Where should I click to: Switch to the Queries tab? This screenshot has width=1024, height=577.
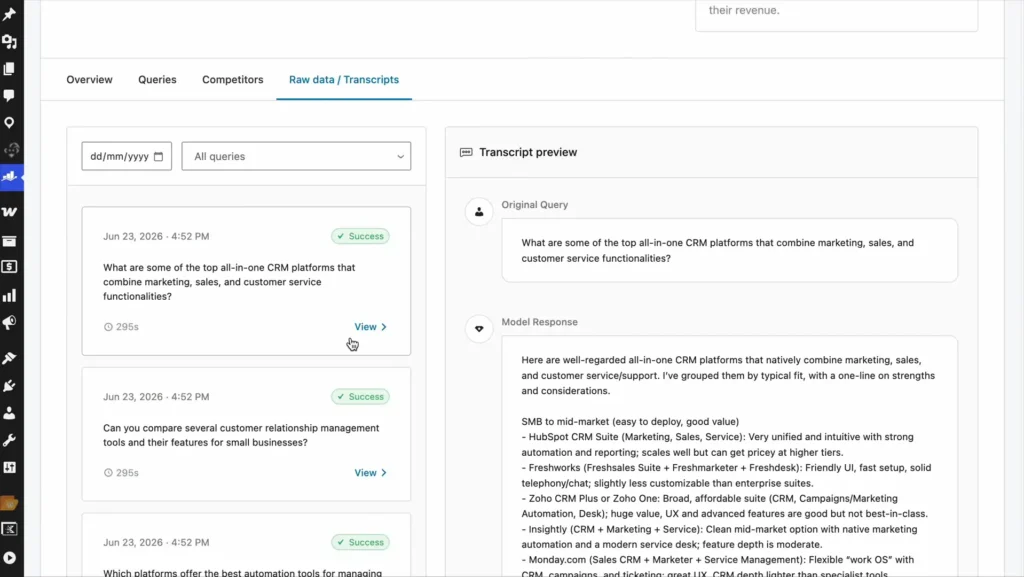(x=157, y=80)
